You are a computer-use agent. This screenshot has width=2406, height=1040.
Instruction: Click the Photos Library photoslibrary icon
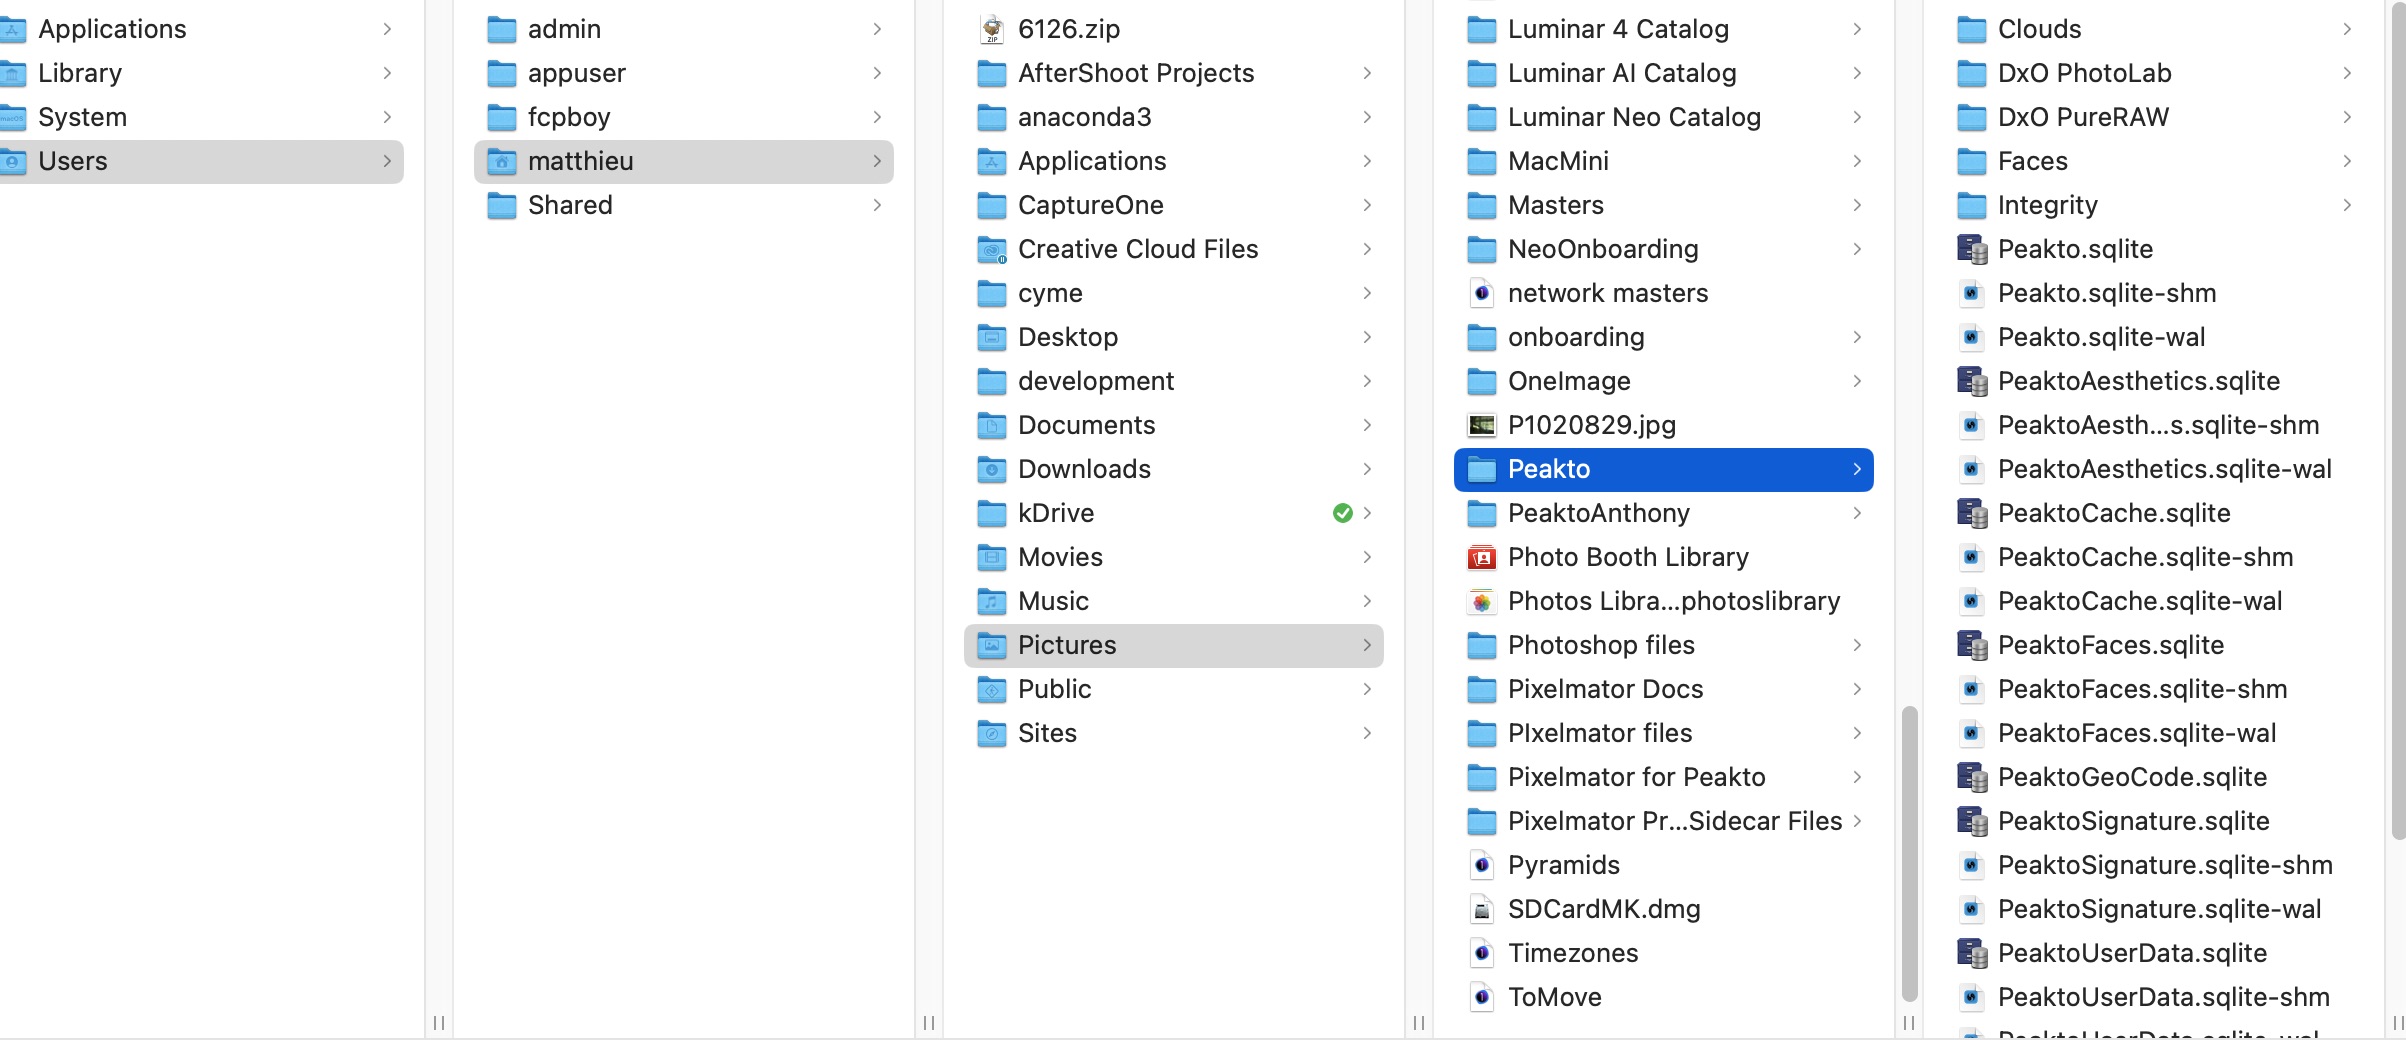pyautogui.click(x=1481, y=601)
